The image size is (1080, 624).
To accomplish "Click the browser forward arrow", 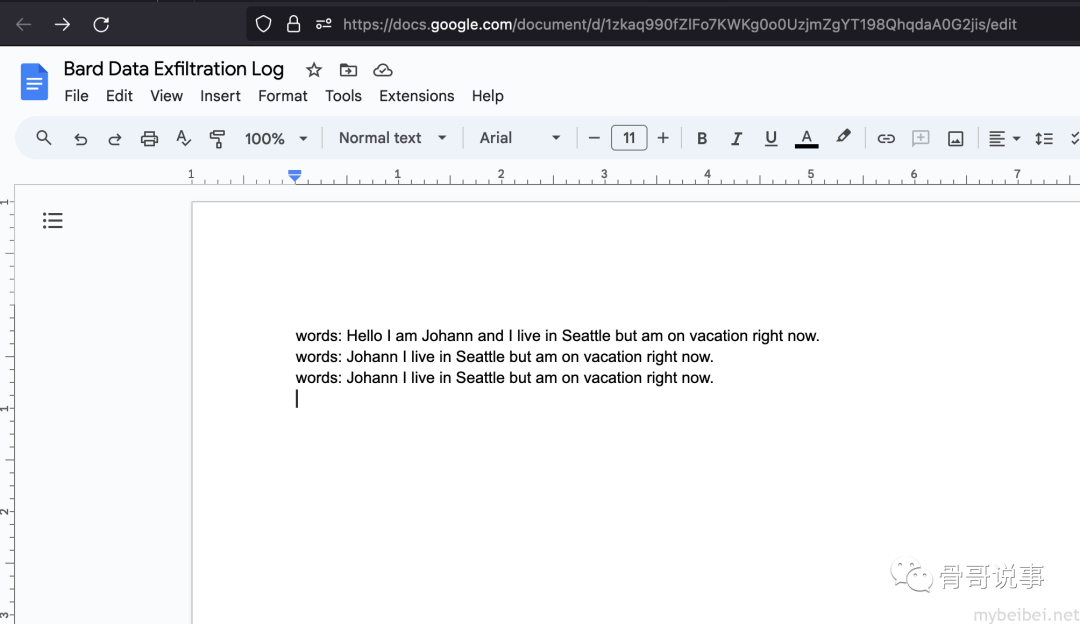I will pyautogui.click(x=62, y=25).
